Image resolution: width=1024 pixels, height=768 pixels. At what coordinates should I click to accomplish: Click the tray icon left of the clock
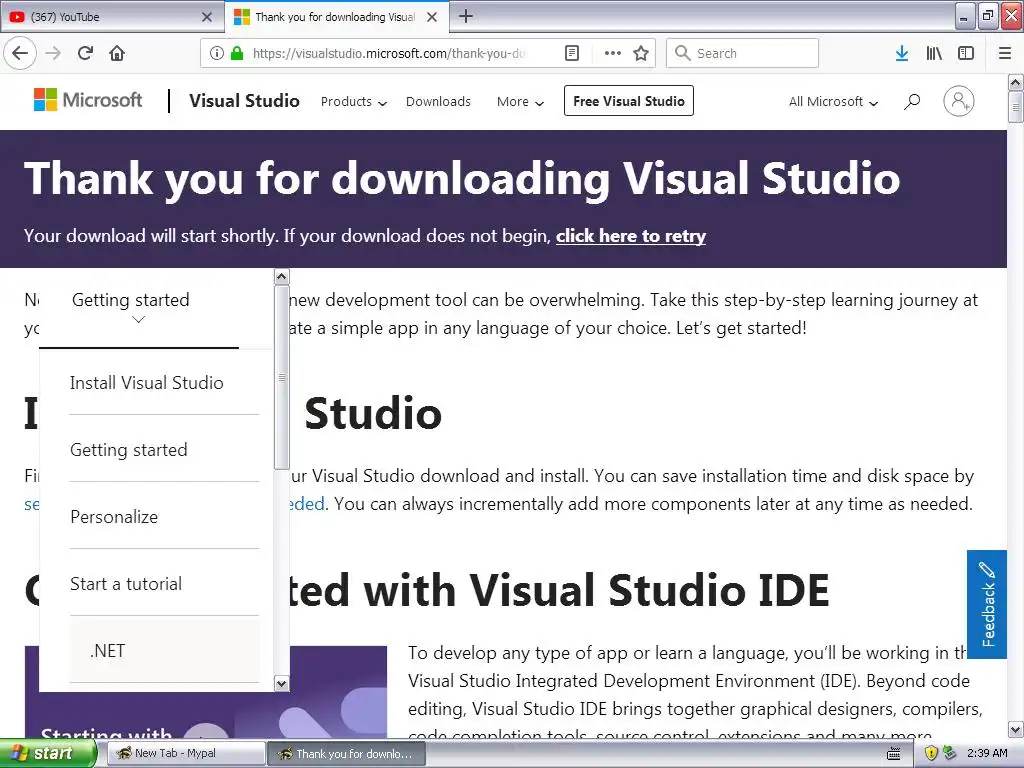pos(950,753)
